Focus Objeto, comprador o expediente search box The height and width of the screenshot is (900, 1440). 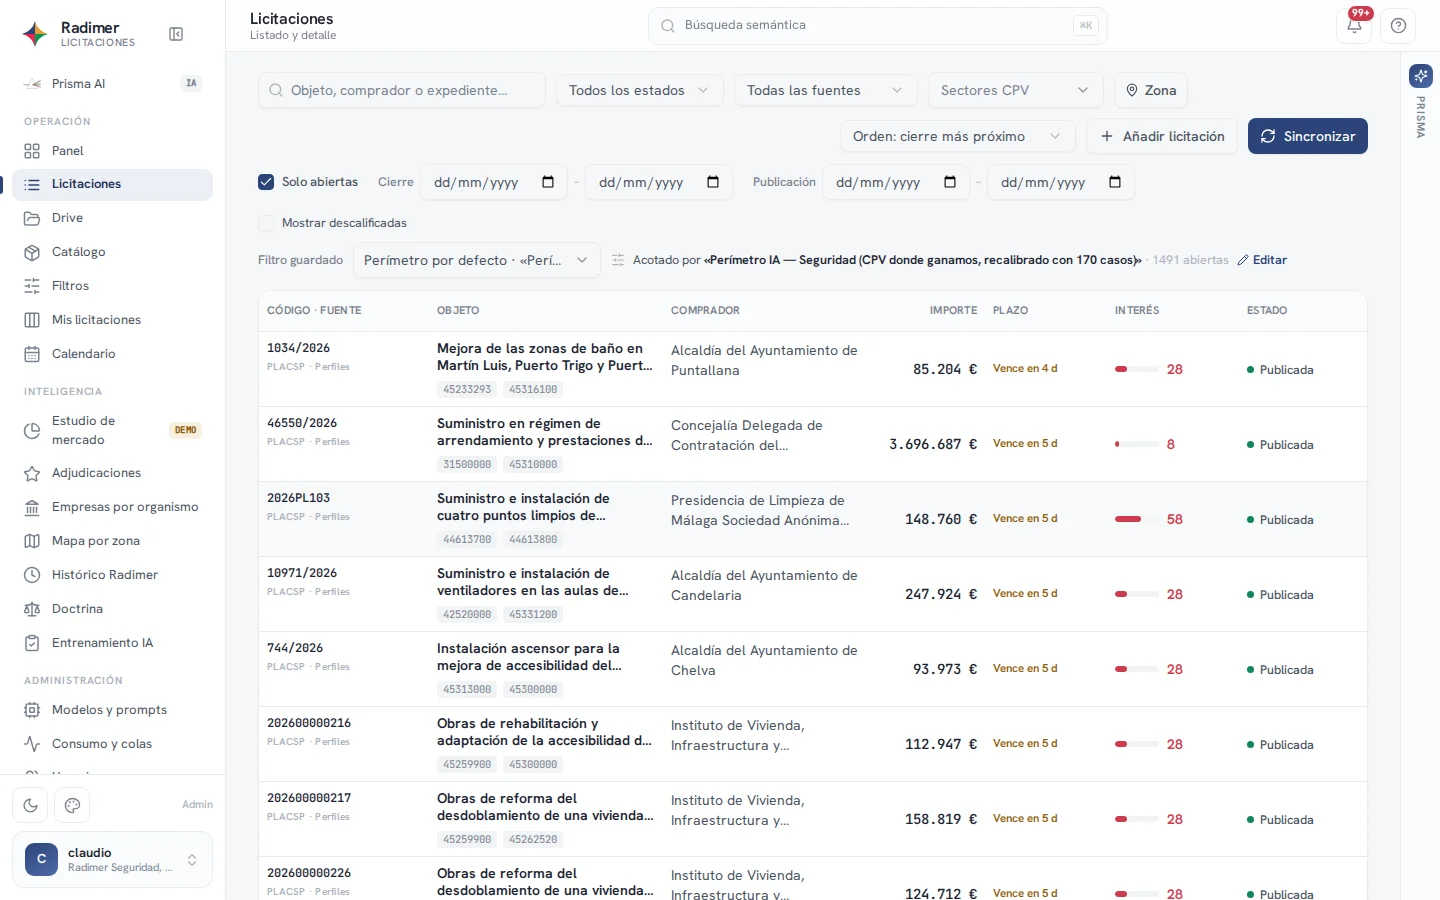pos(401,90)
